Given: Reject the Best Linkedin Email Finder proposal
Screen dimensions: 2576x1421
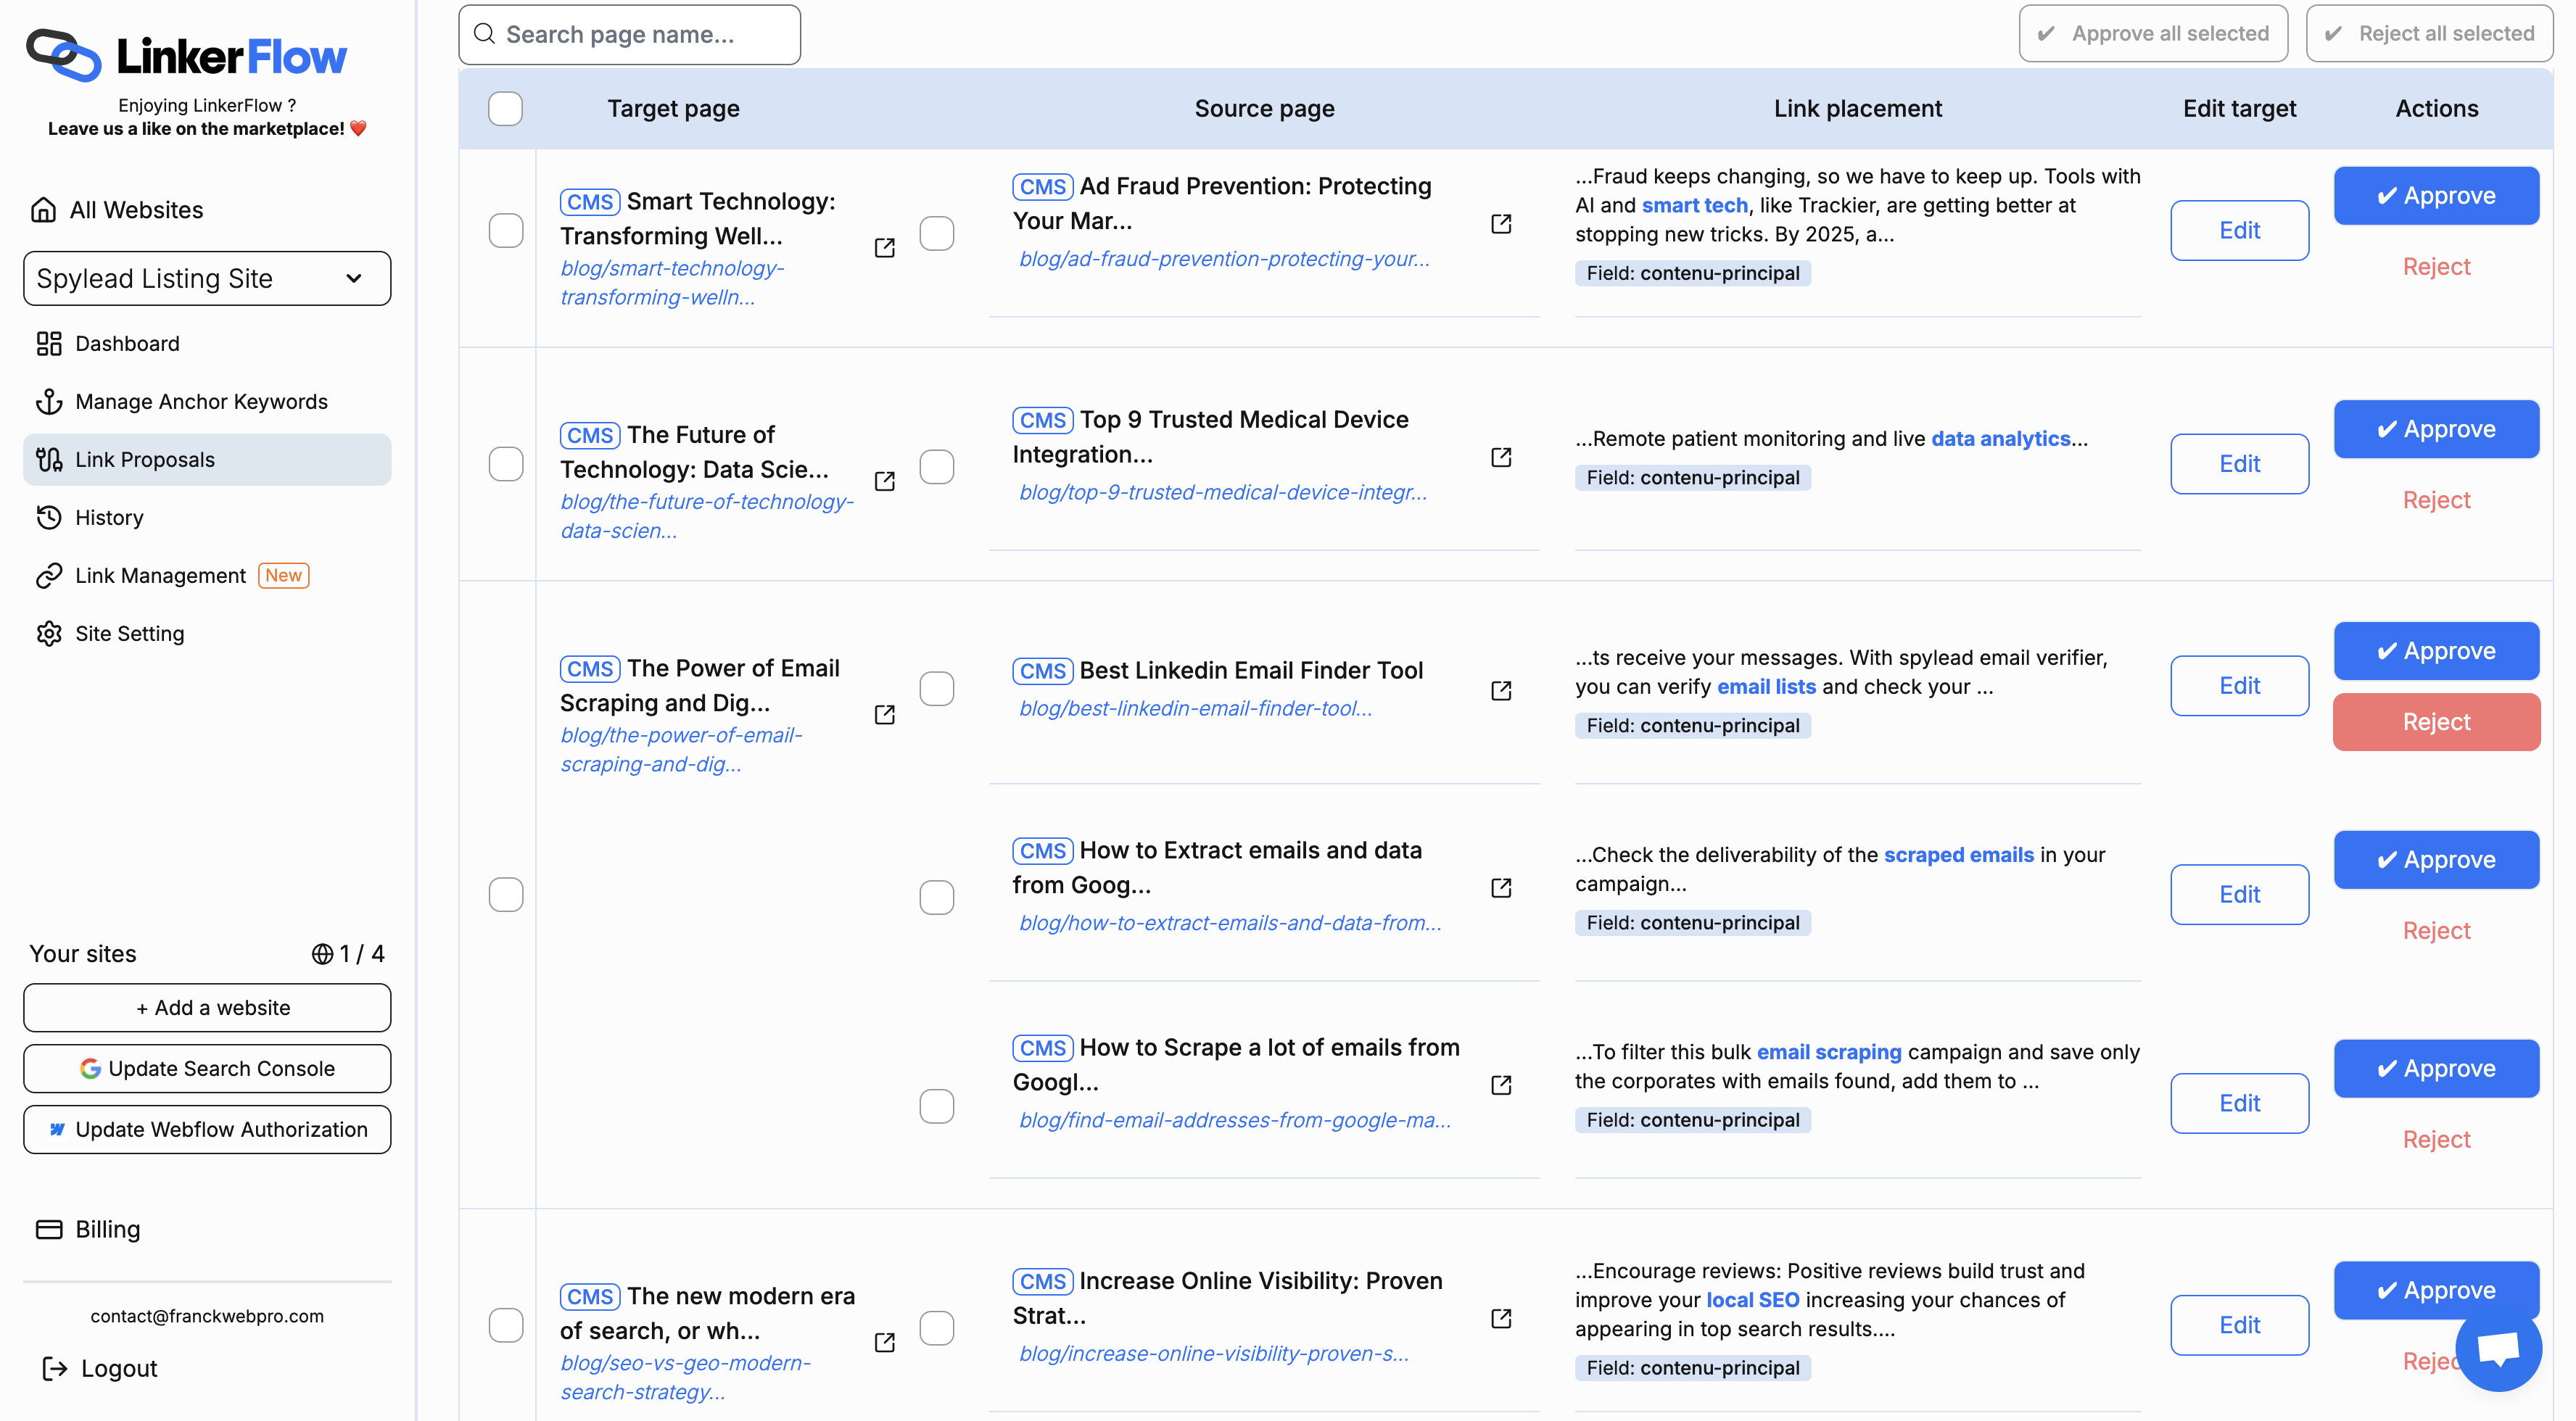Looking at the screenshot, I should 2436,722.
